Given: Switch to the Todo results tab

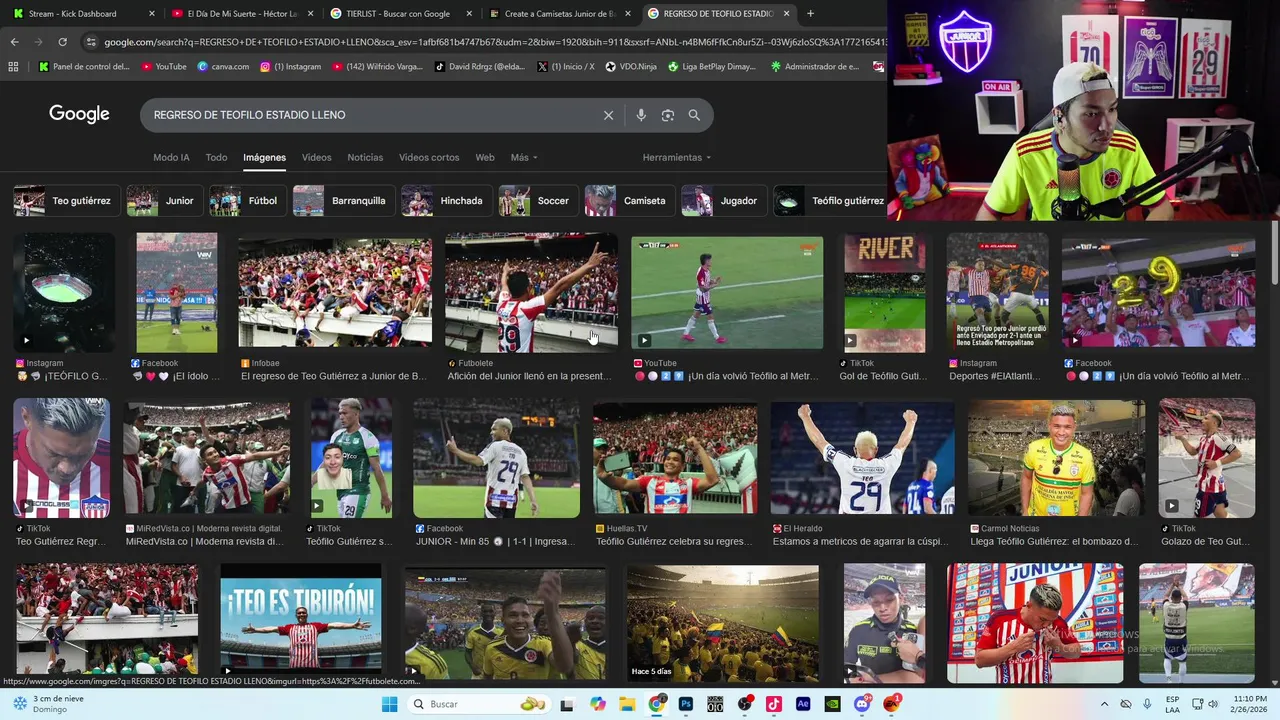Looking at the screenshot, I should pyautogui.click(x=216, y=157).
